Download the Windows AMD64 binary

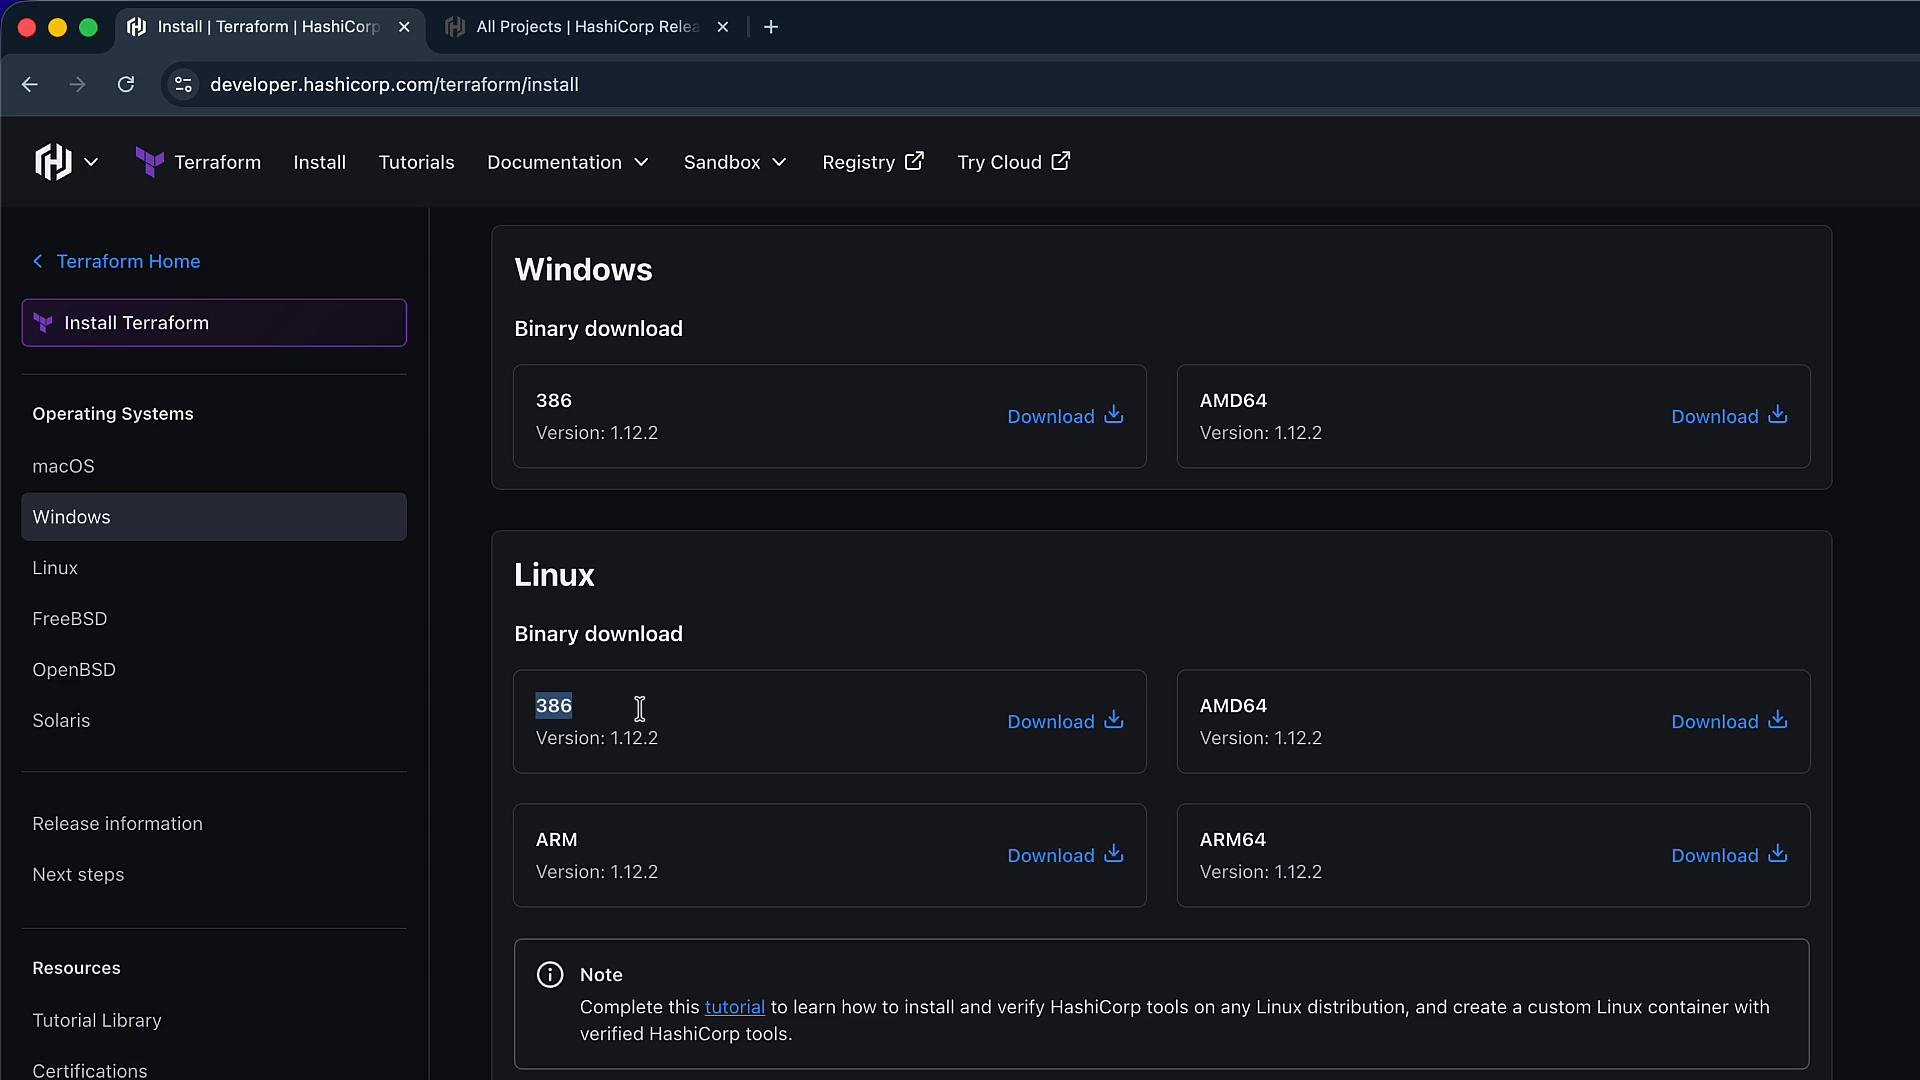pos(1729,416)
